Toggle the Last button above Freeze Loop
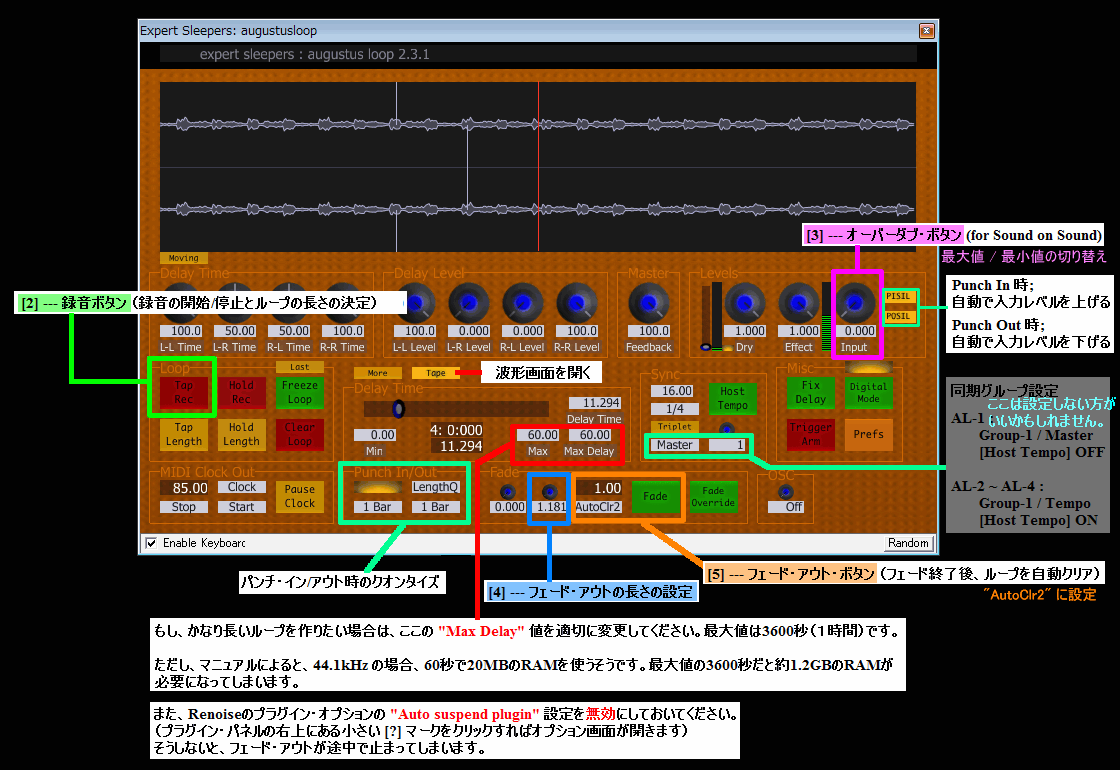 [x=299, y=367]
